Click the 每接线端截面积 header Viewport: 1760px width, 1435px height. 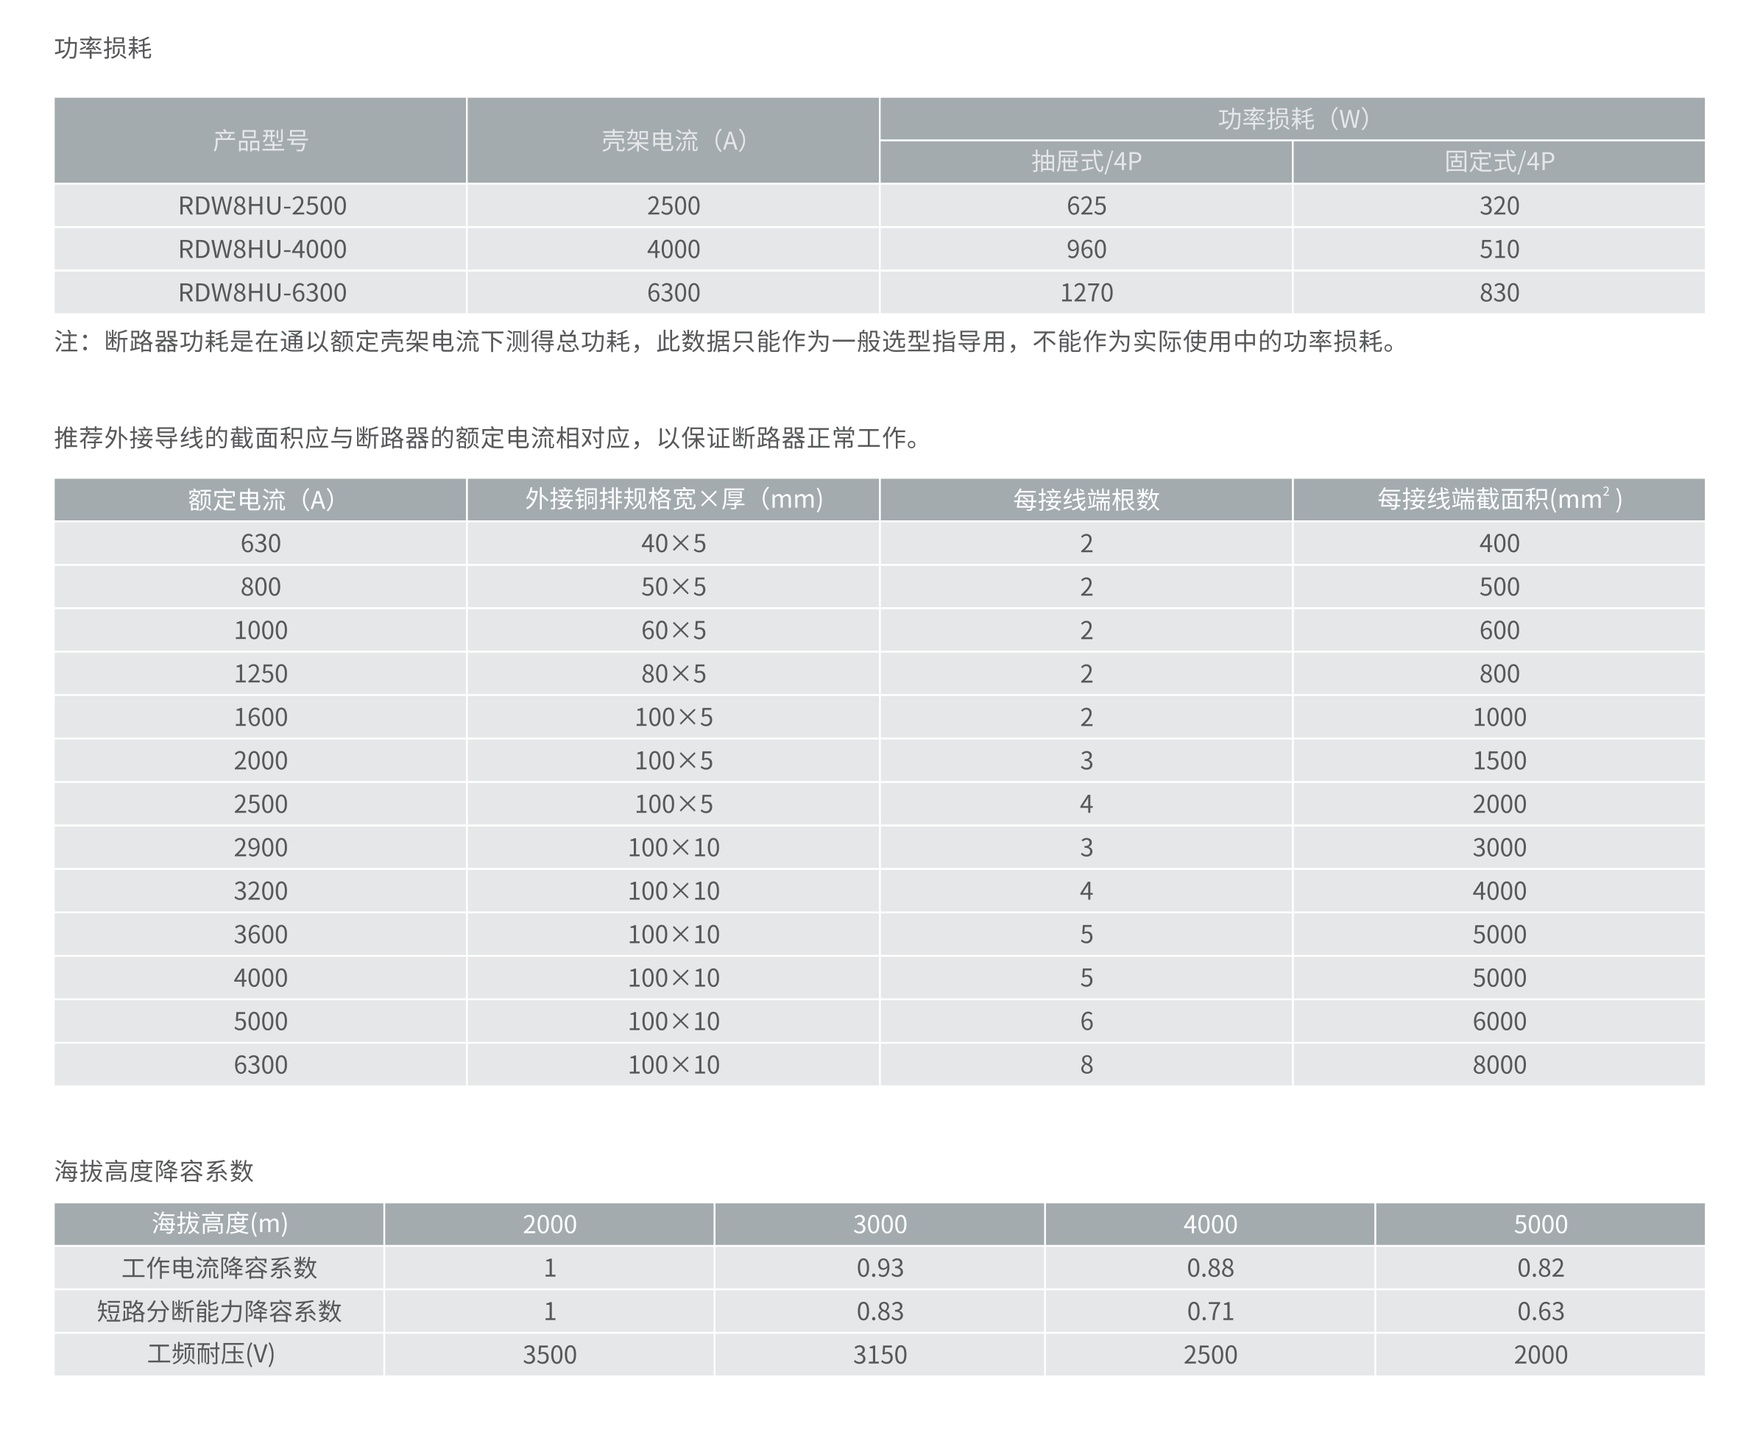[x=1499, y=500]
